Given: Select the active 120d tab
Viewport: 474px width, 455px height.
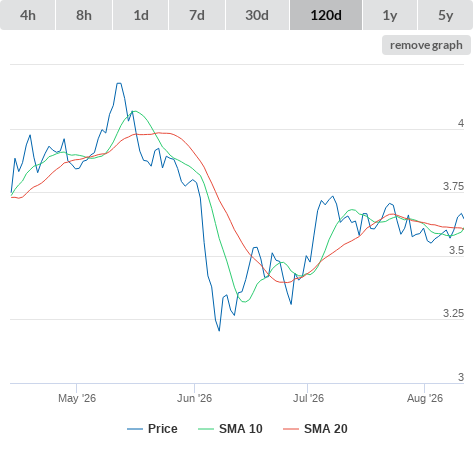Looking at the screenshot, I should click(326, 15).
